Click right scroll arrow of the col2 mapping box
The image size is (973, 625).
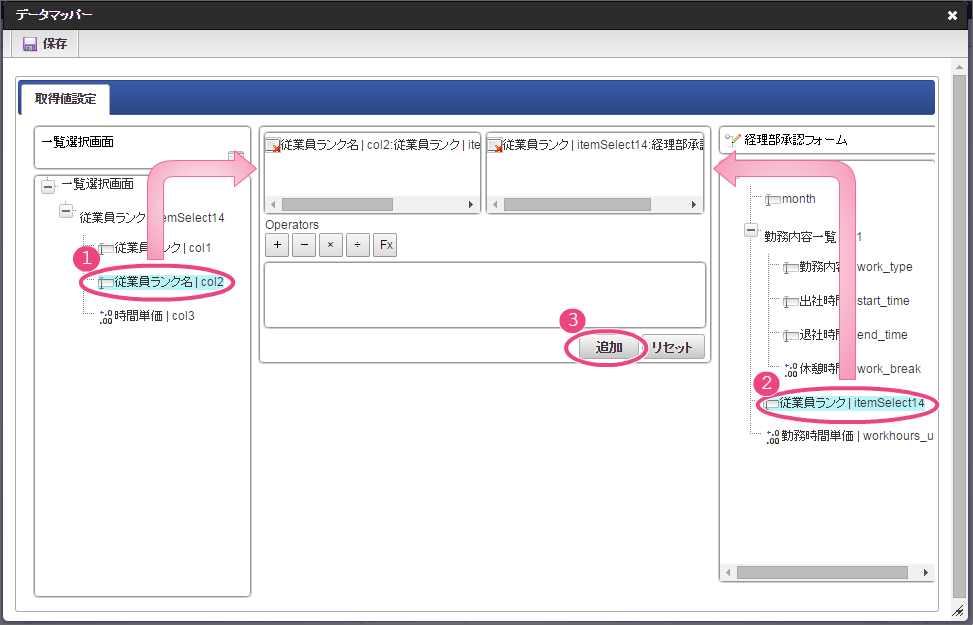tap(471, 204)
